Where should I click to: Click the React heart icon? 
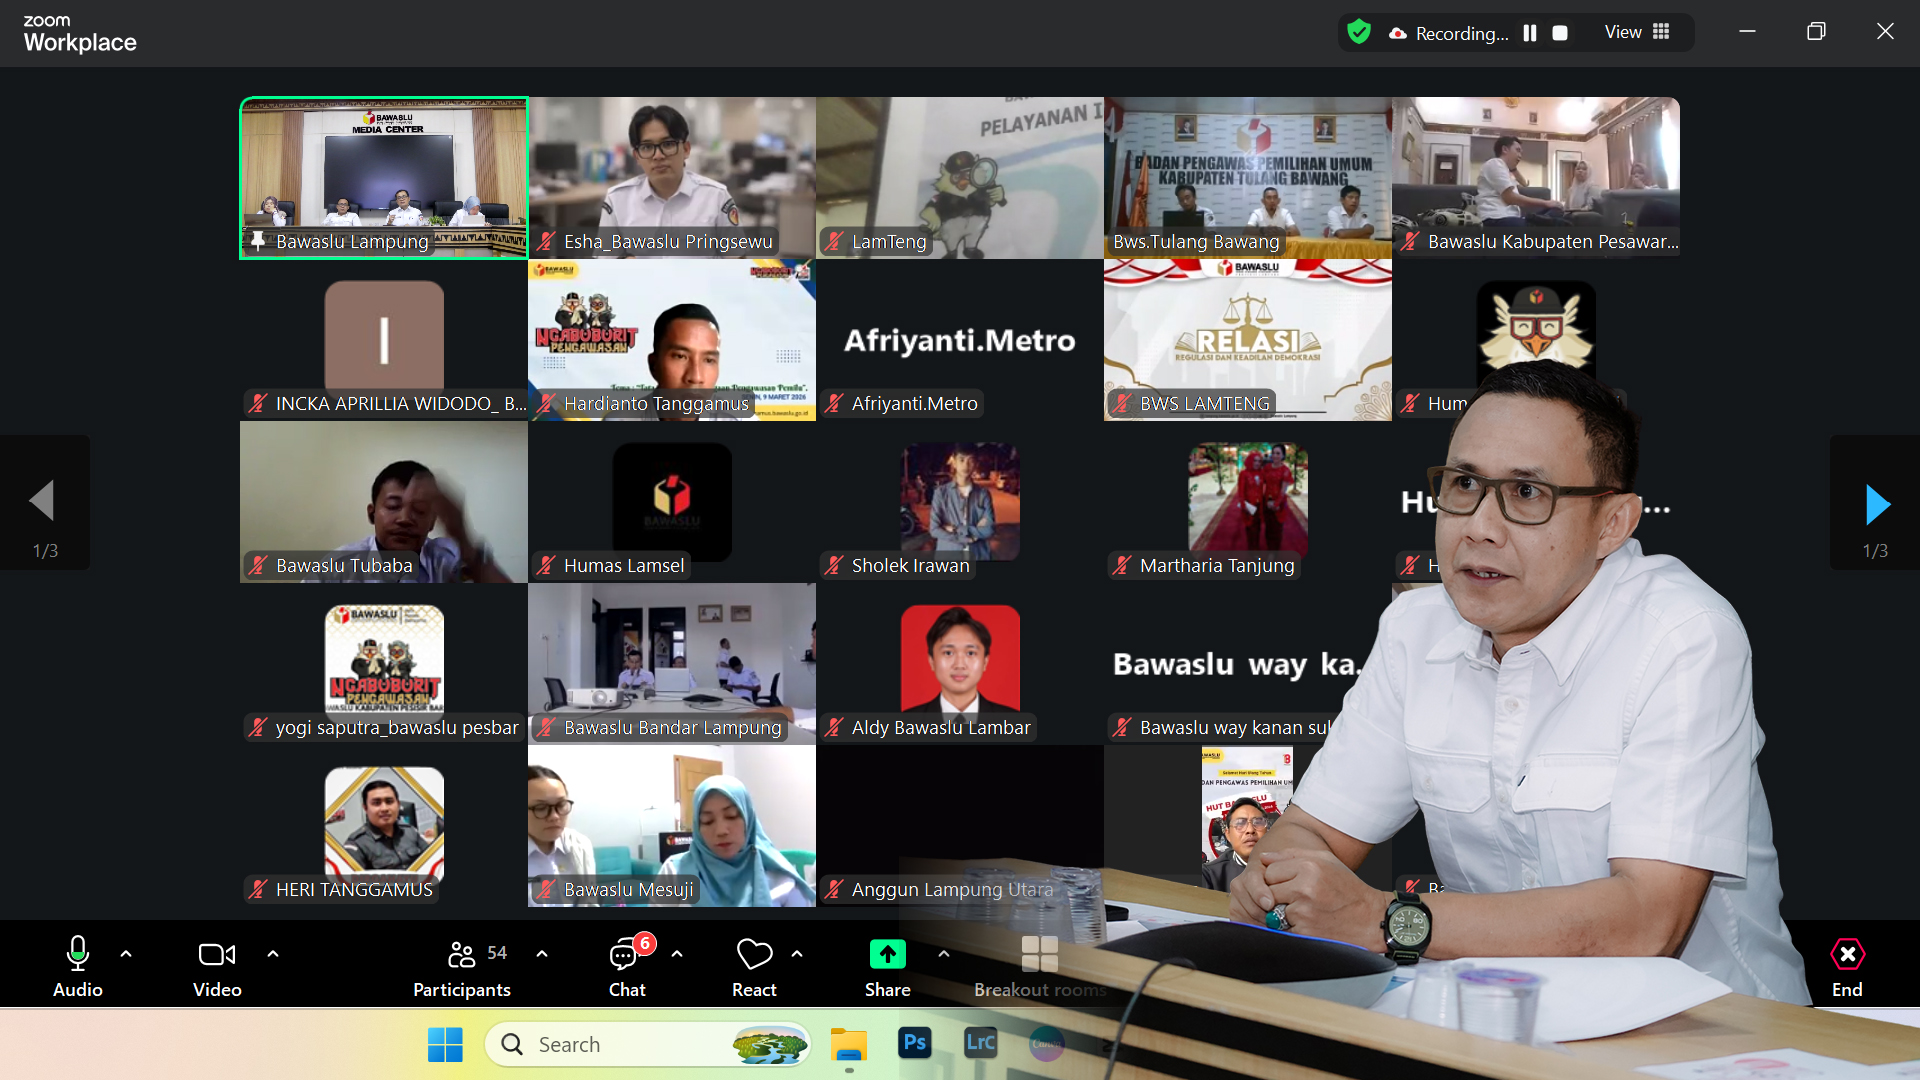point(754,955)
